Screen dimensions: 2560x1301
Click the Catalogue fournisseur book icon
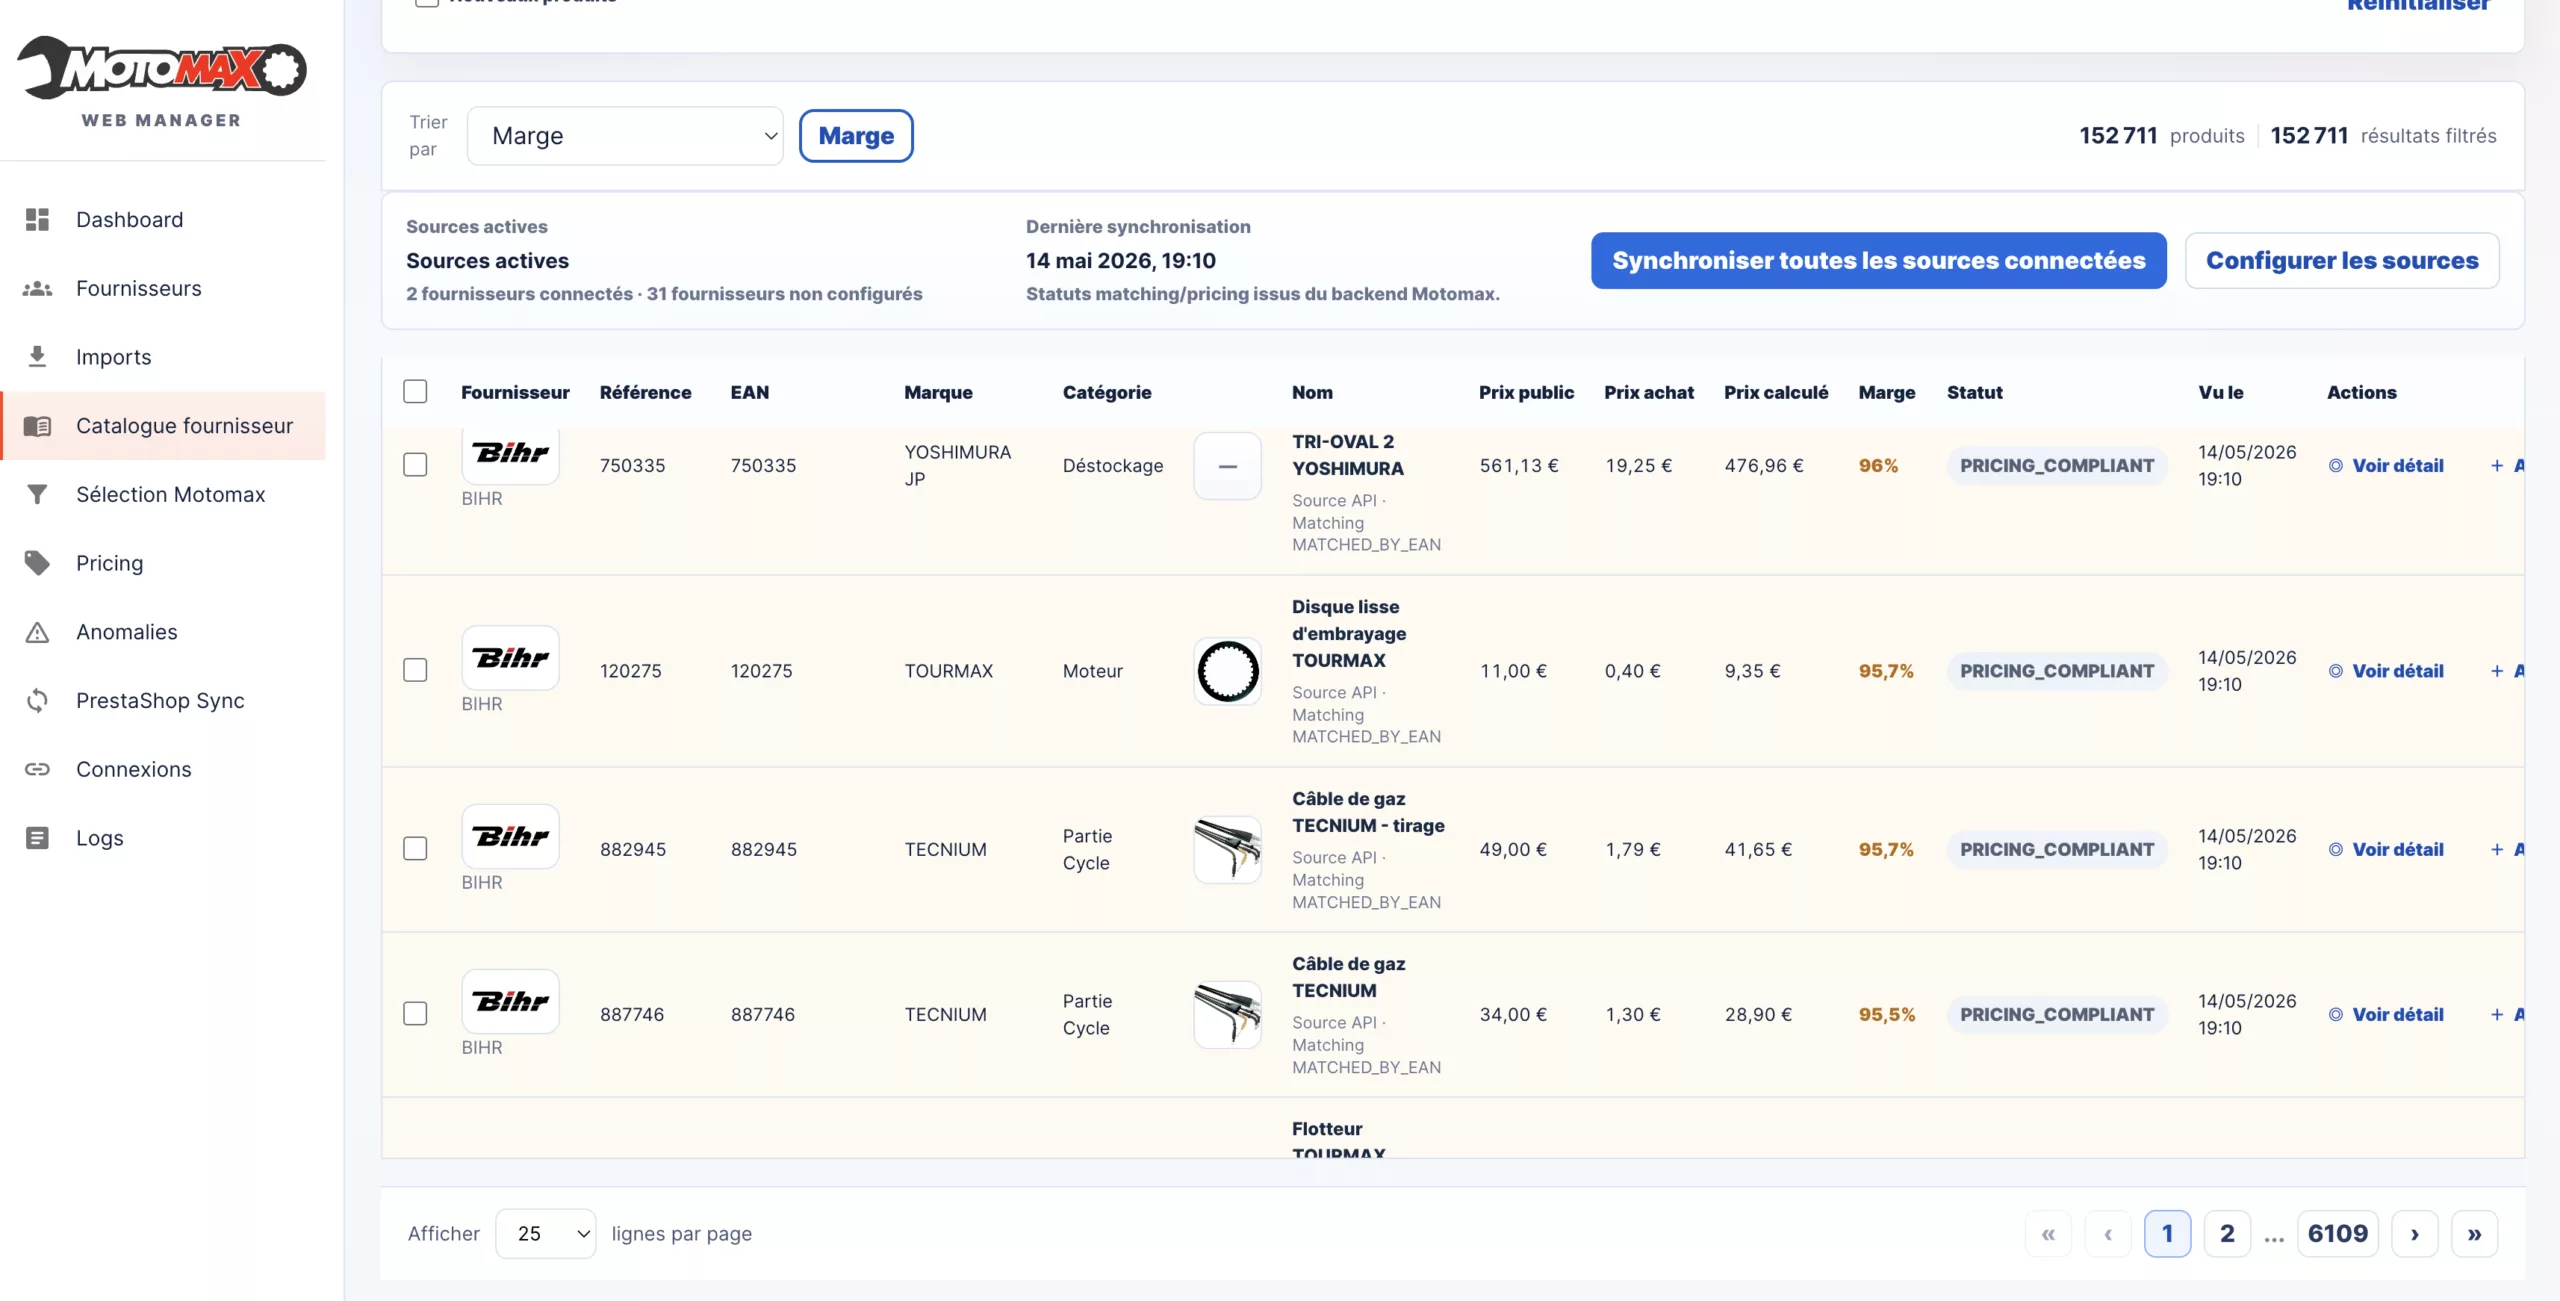coord(37,425)
